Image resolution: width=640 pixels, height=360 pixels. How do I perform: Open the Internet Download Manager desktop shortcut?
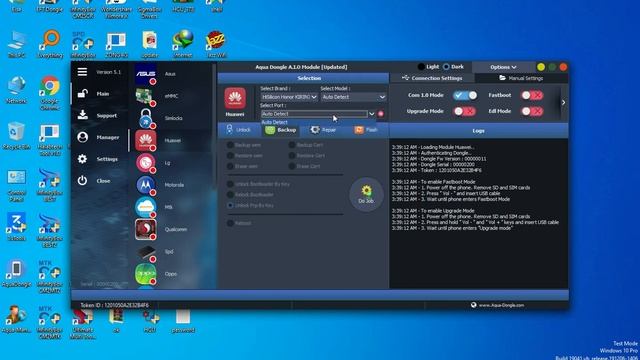tap(182, 44)
